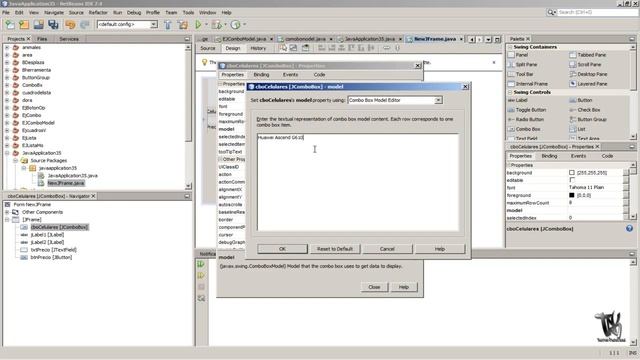Viewport: 640px width, 360px height.
Task: Expand the ButtonGroup project node
Action: 7,78
